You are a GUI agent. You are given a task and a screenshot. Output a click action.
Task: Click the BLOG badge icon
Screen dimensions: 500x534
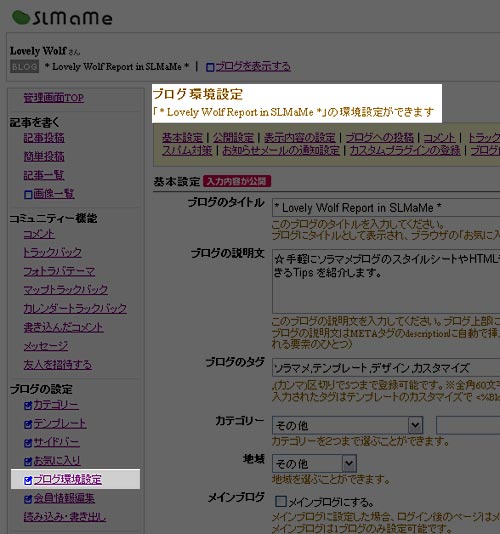[25, 66]
